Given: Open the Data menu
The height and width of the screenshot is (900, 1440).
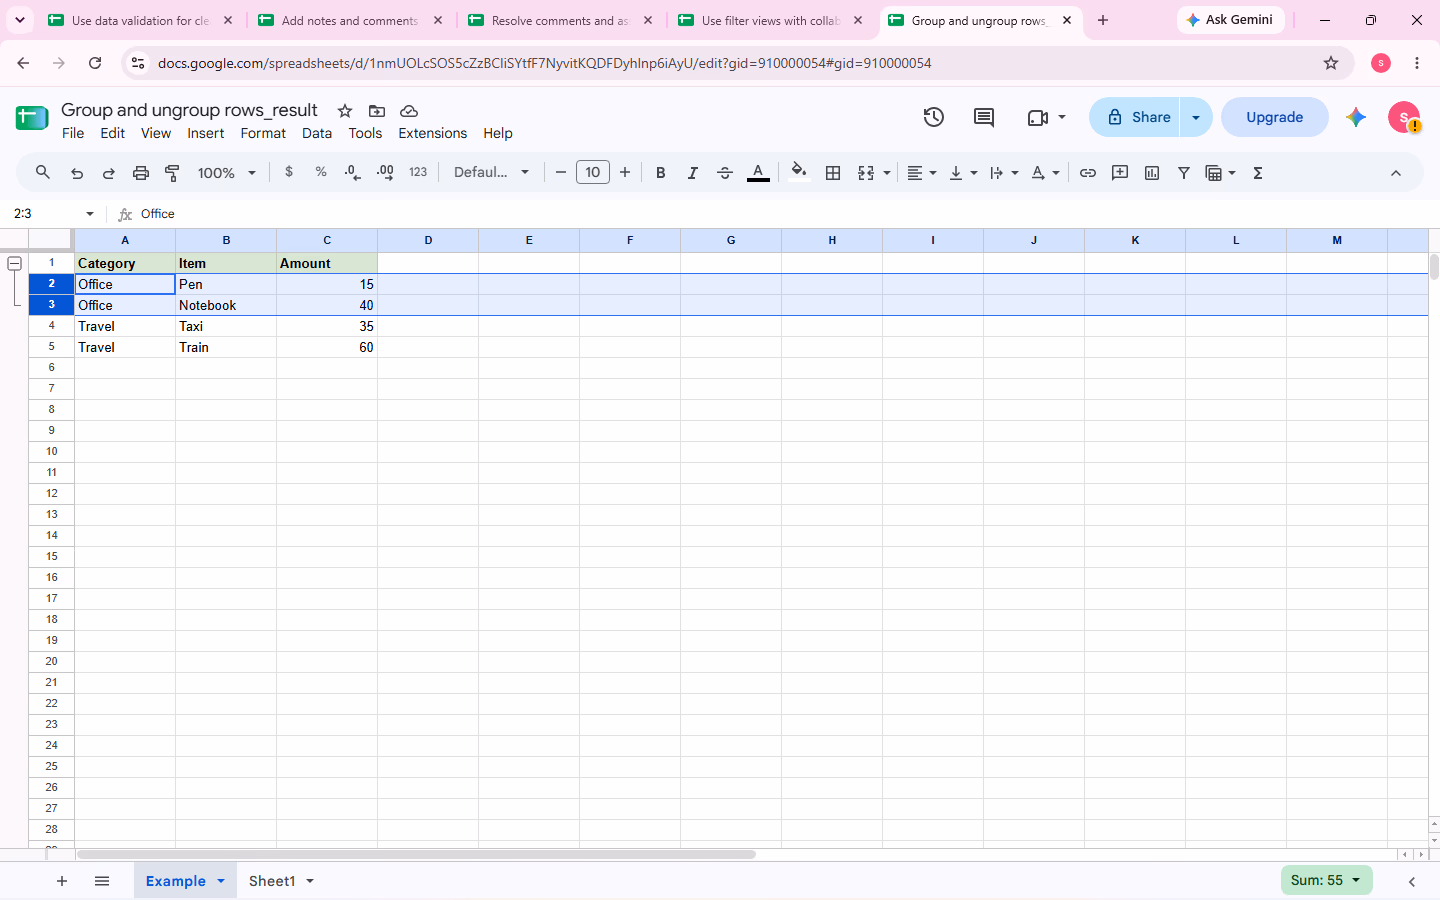Looking at the screenshot, I should [317, 133].
